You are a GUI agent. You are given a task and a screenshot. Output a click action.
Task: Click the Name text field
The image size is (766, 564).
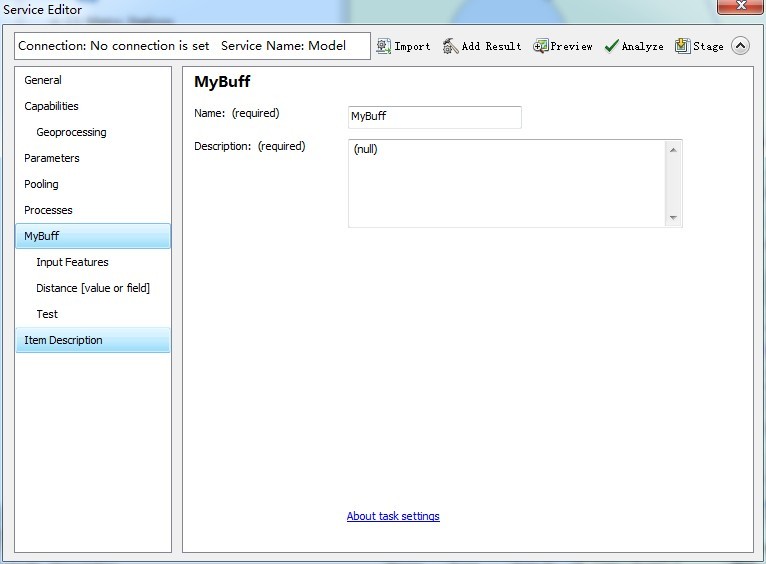point(434,117)
